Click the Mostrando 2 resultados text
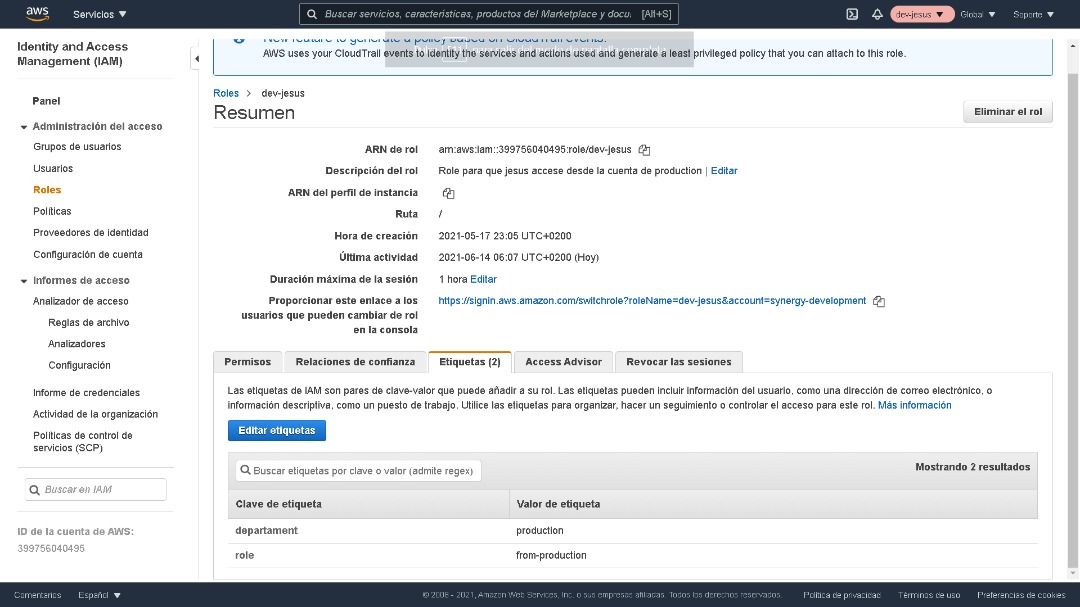This screenshot has height=607, width=1080. click(973, 467)
